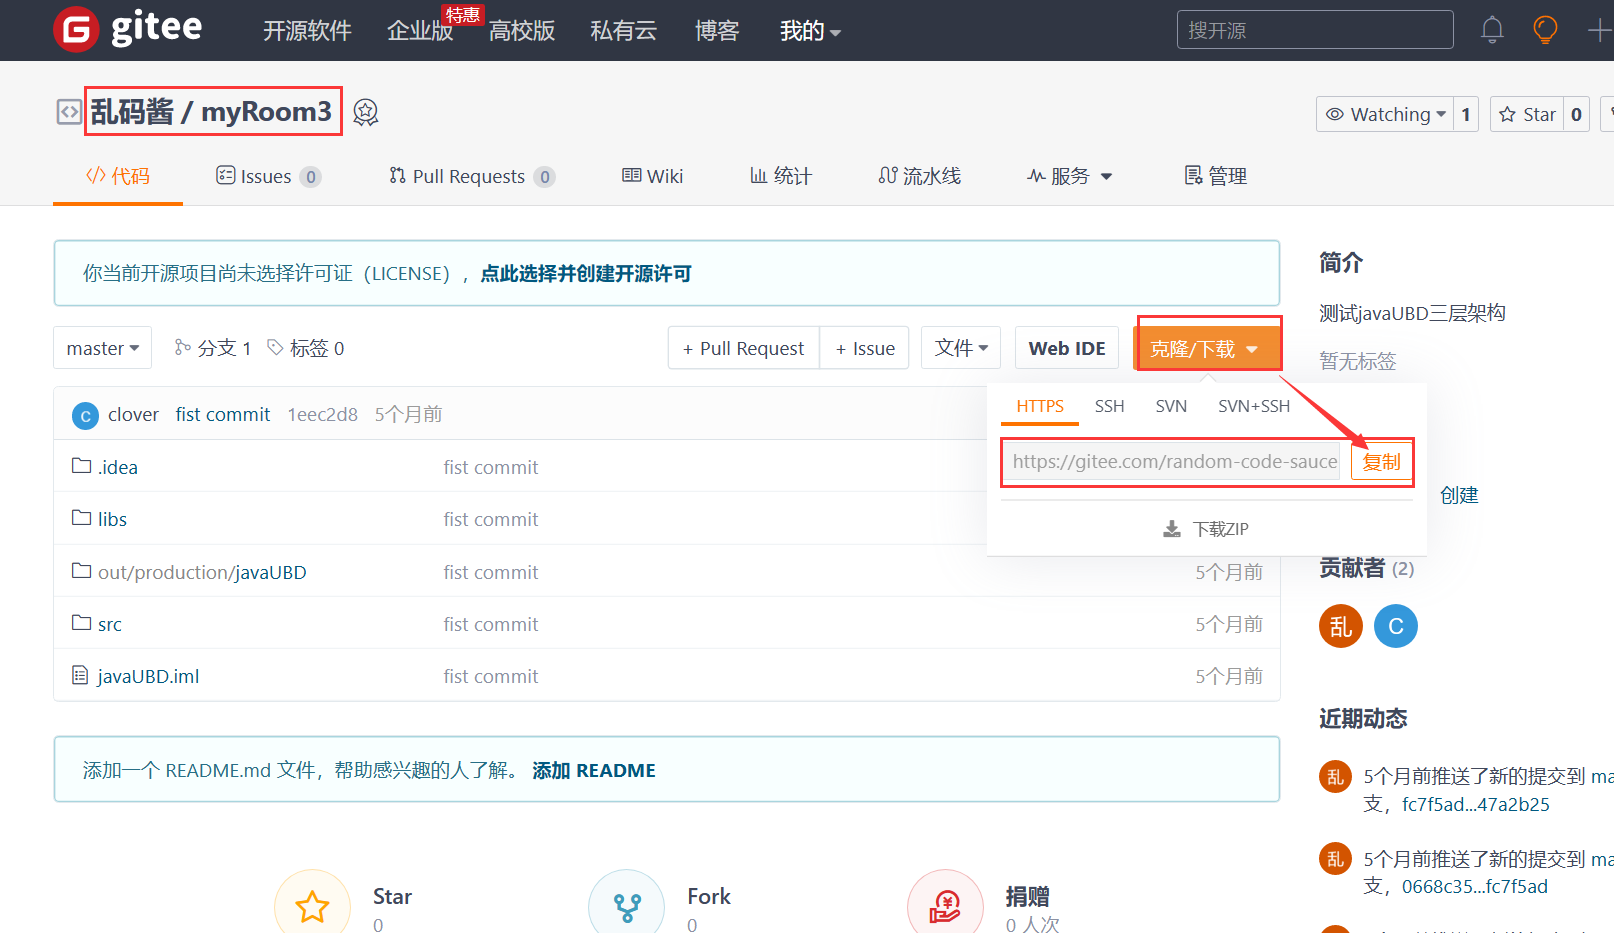The image size is (1614, 933).
Task: Open the Gitee logo homepage
Action: click(128, 28)
